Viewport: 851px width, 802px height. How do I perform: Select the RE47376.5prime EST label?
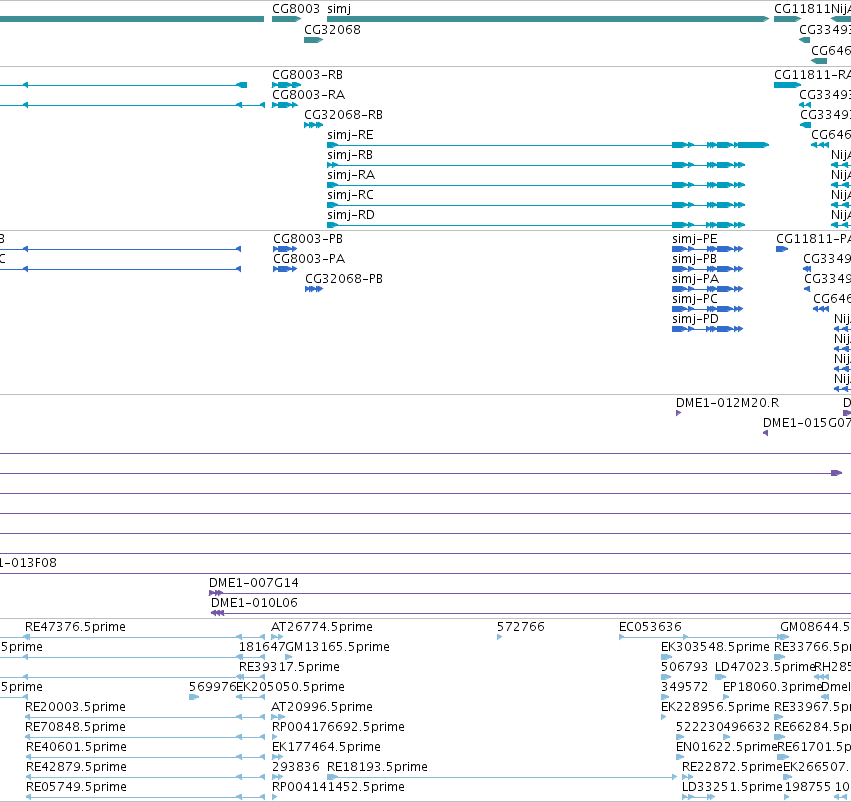(x=75, y=627)
